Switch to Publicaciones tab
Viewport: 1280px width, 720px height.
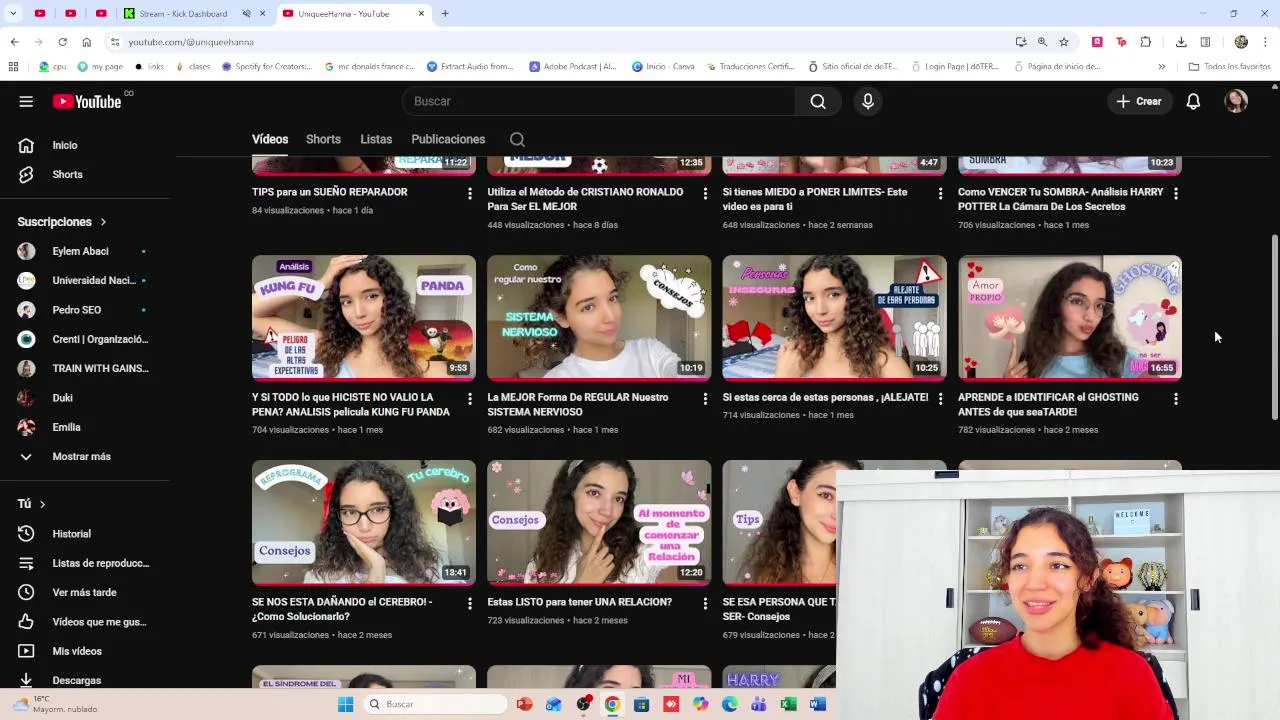(x=448, y=139)
